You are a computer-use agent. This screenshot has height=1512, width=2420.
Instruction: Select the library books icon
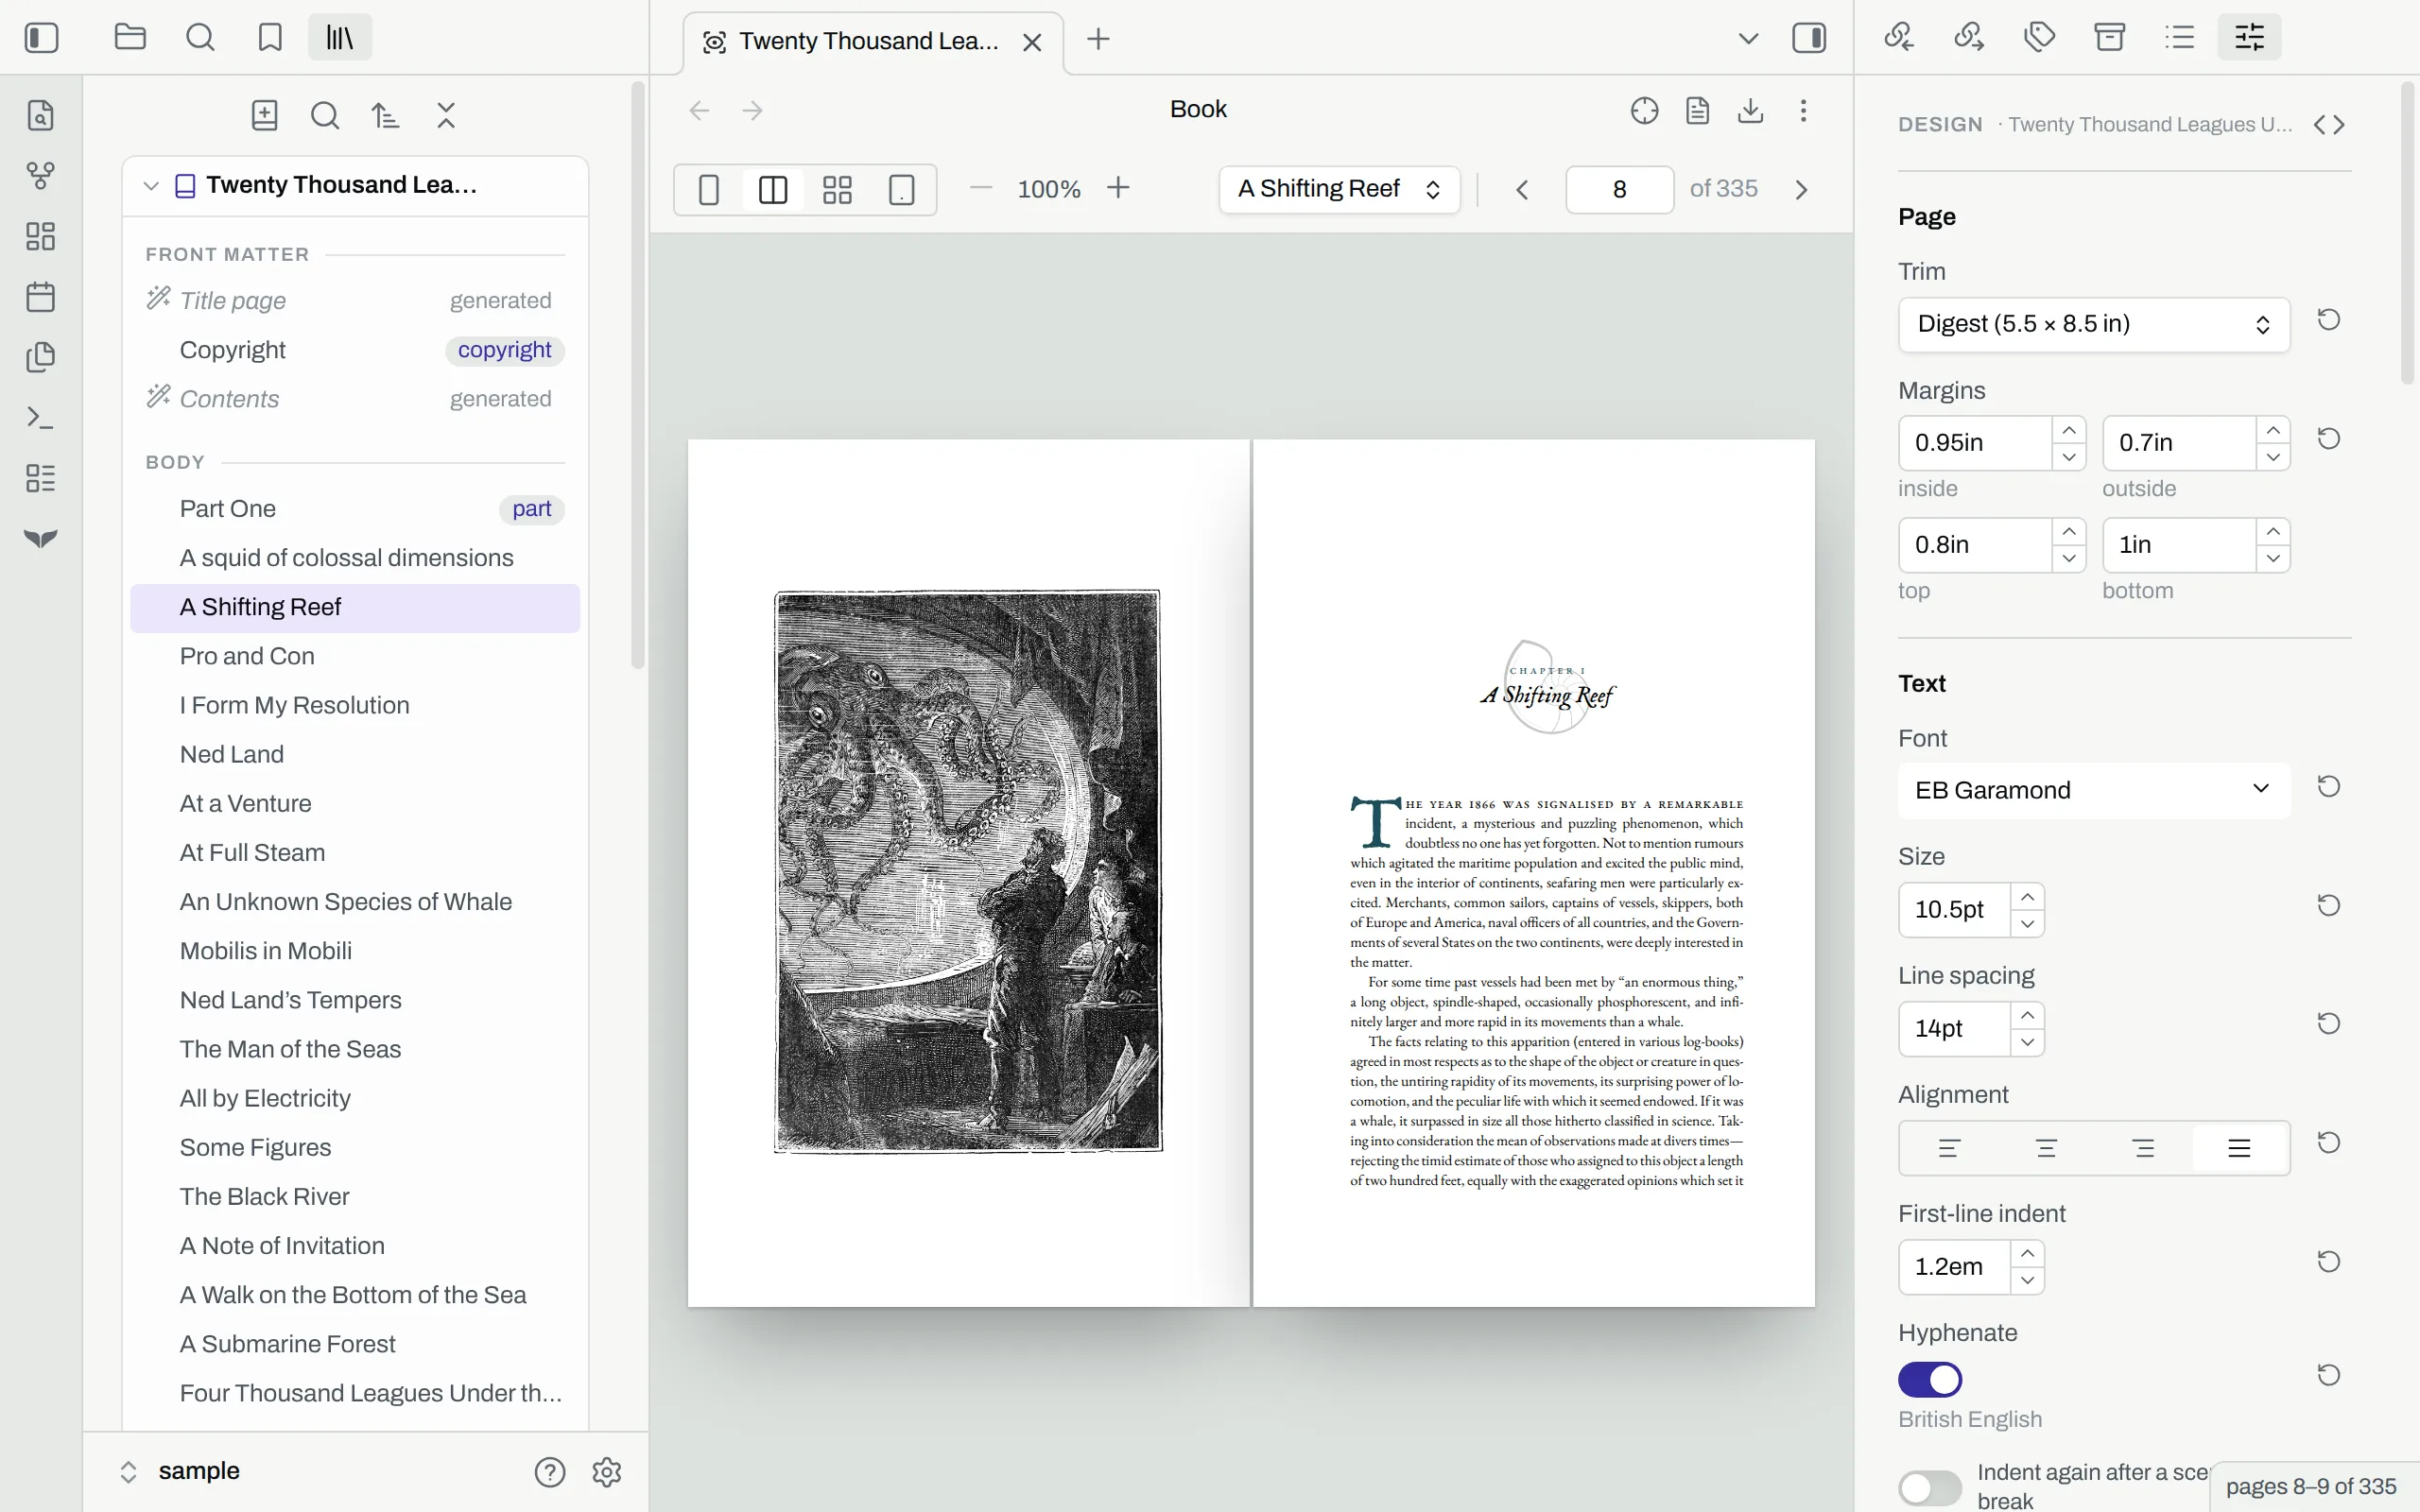[340, 38]
